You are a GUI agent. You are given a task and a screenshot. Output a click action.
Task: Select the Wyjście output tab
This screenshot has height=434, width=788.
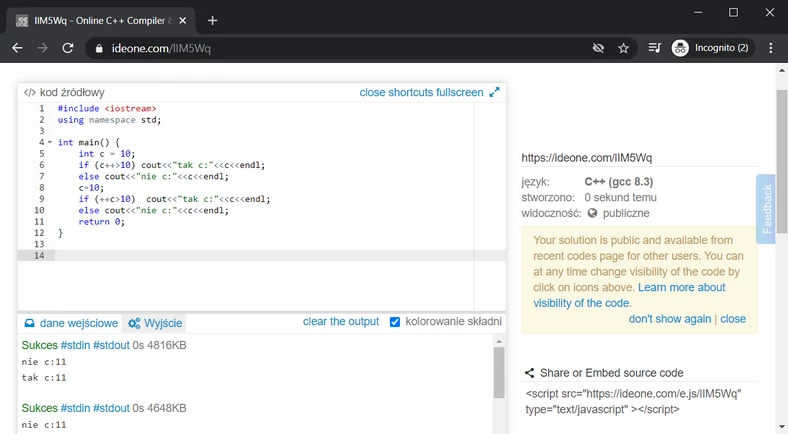(154, 323)
